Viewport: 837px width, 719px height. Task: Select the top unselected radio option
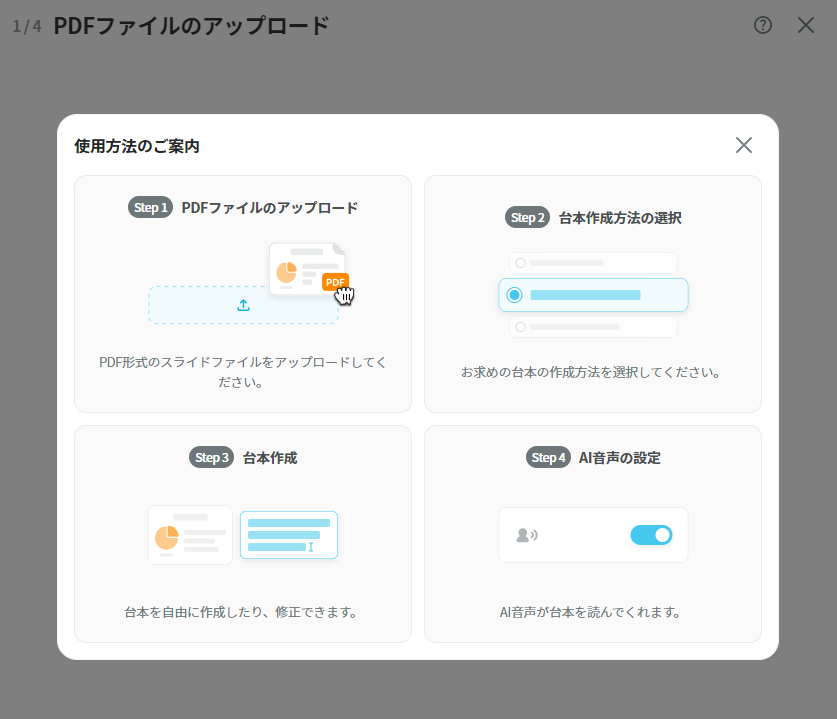point(520,263)
